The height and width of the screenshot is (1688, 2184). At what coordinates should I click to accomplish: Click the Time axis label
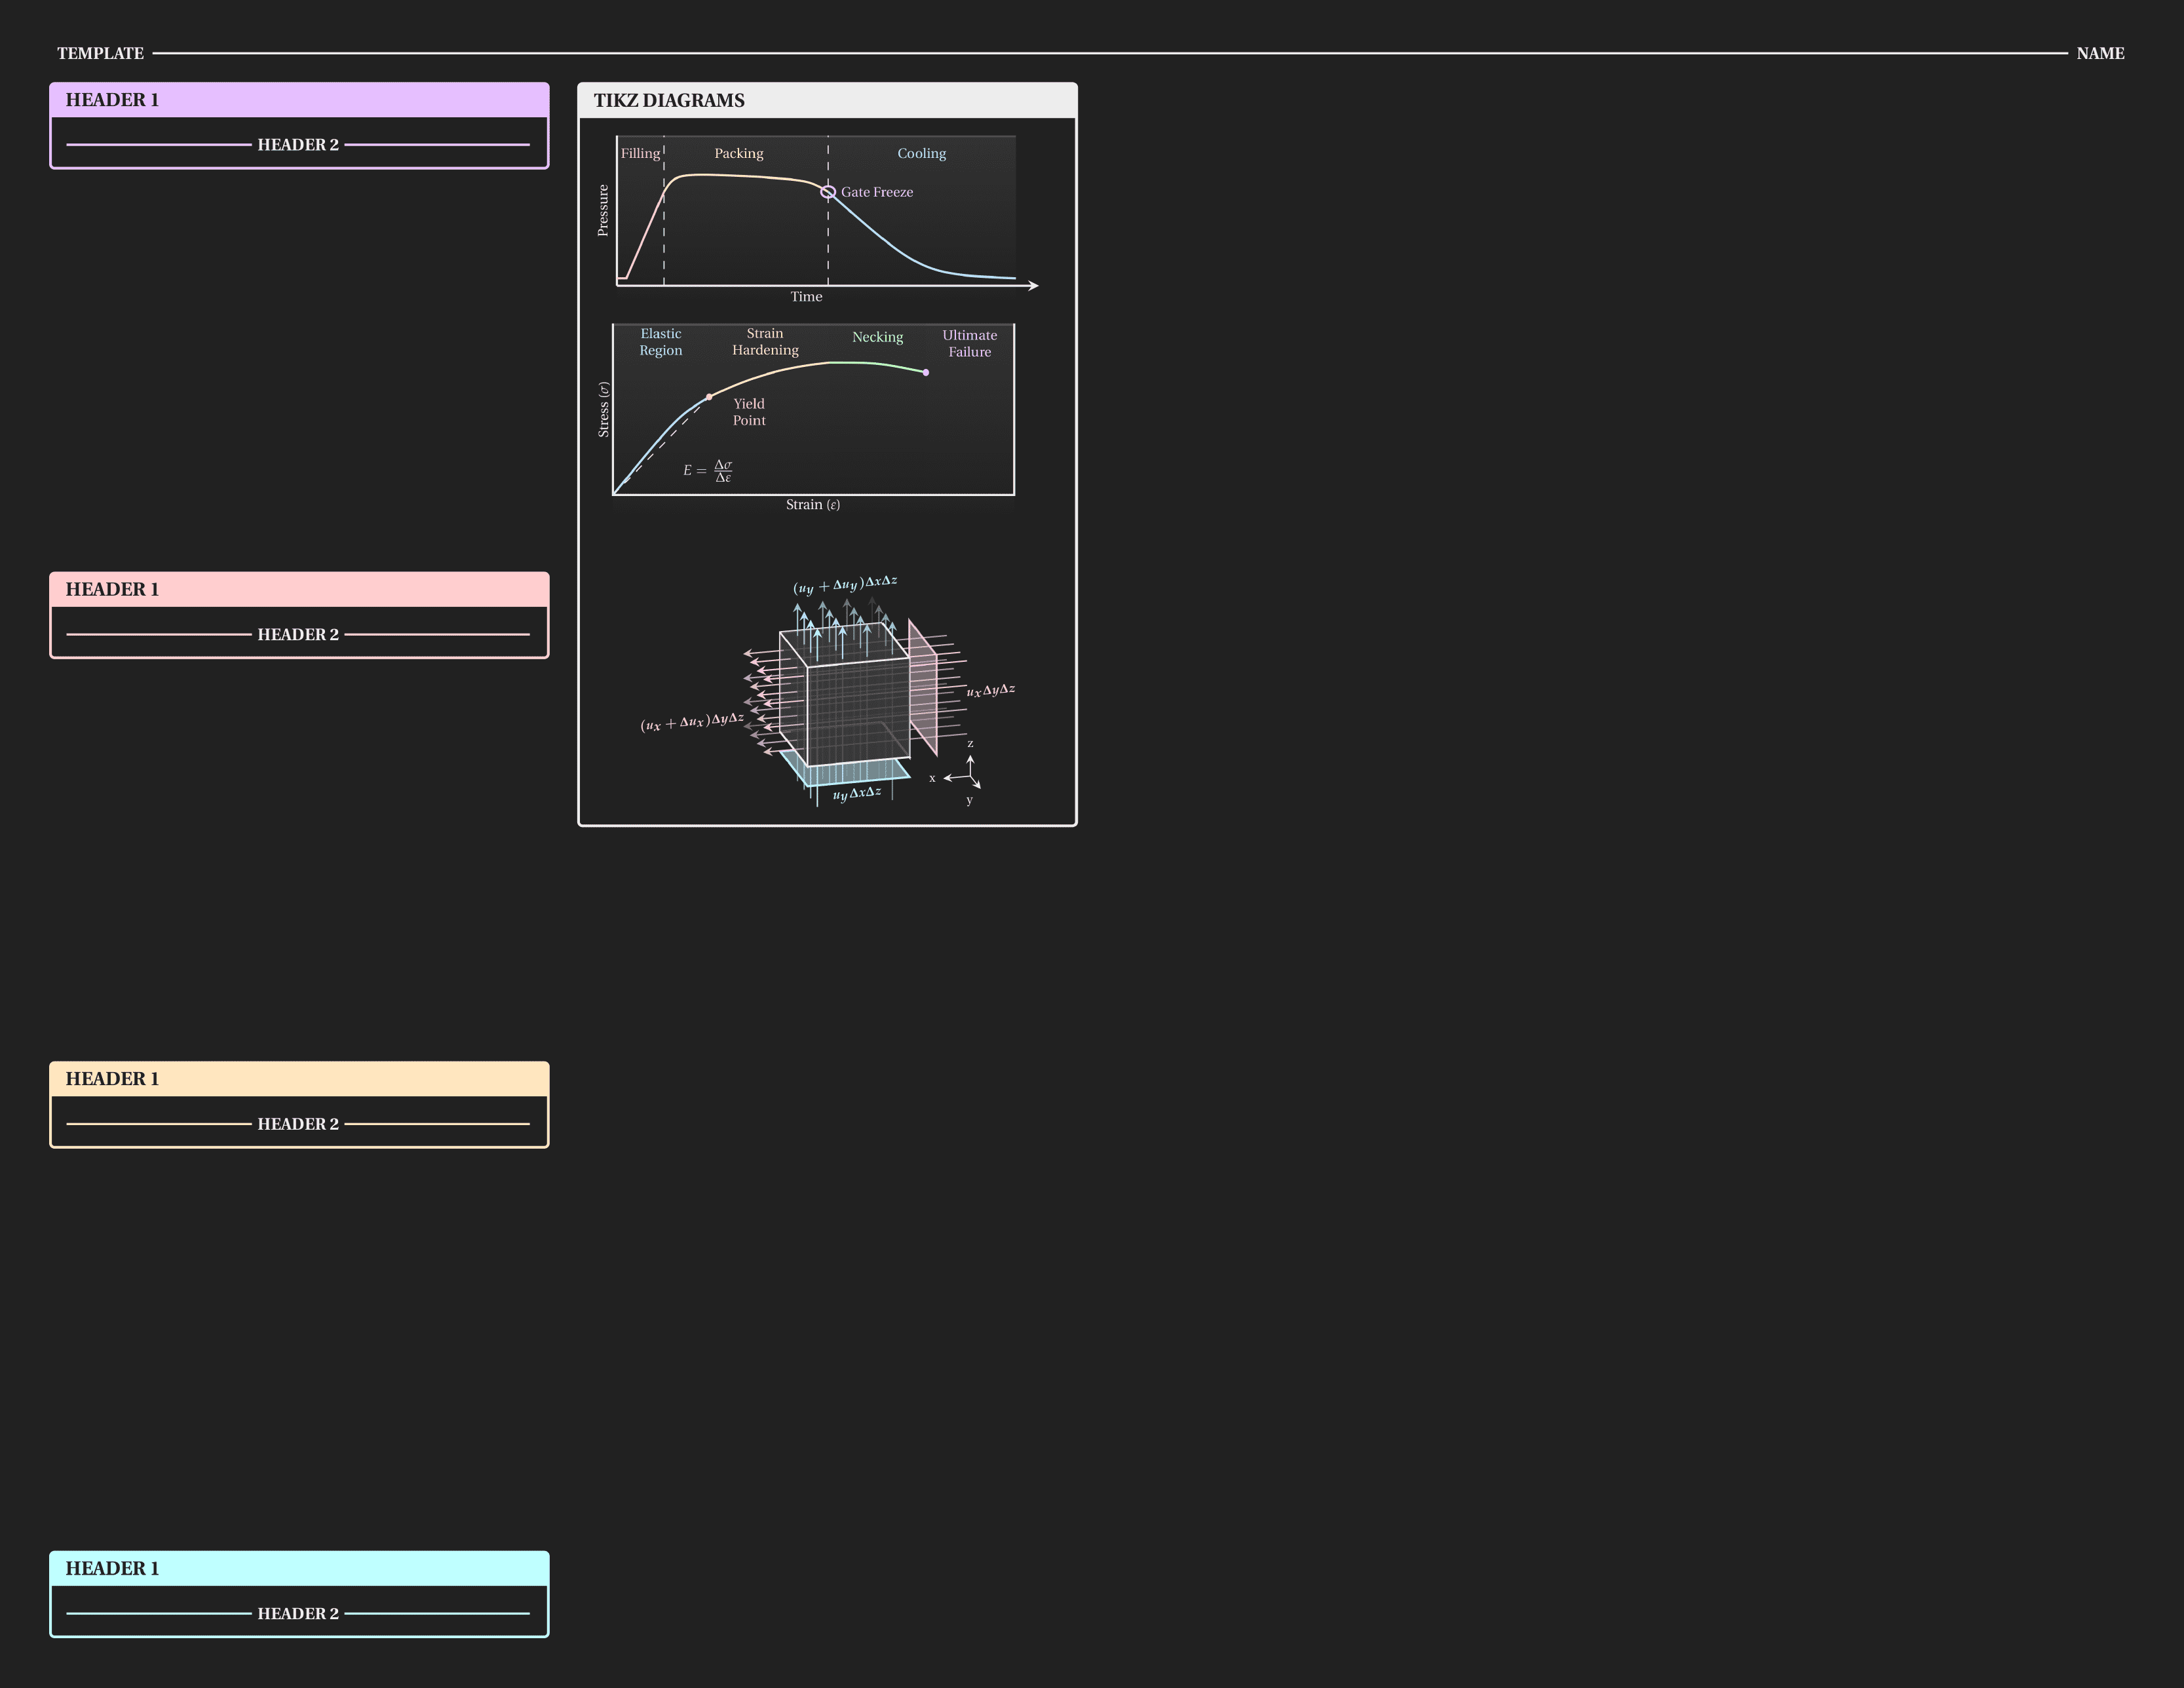point(806,297)
